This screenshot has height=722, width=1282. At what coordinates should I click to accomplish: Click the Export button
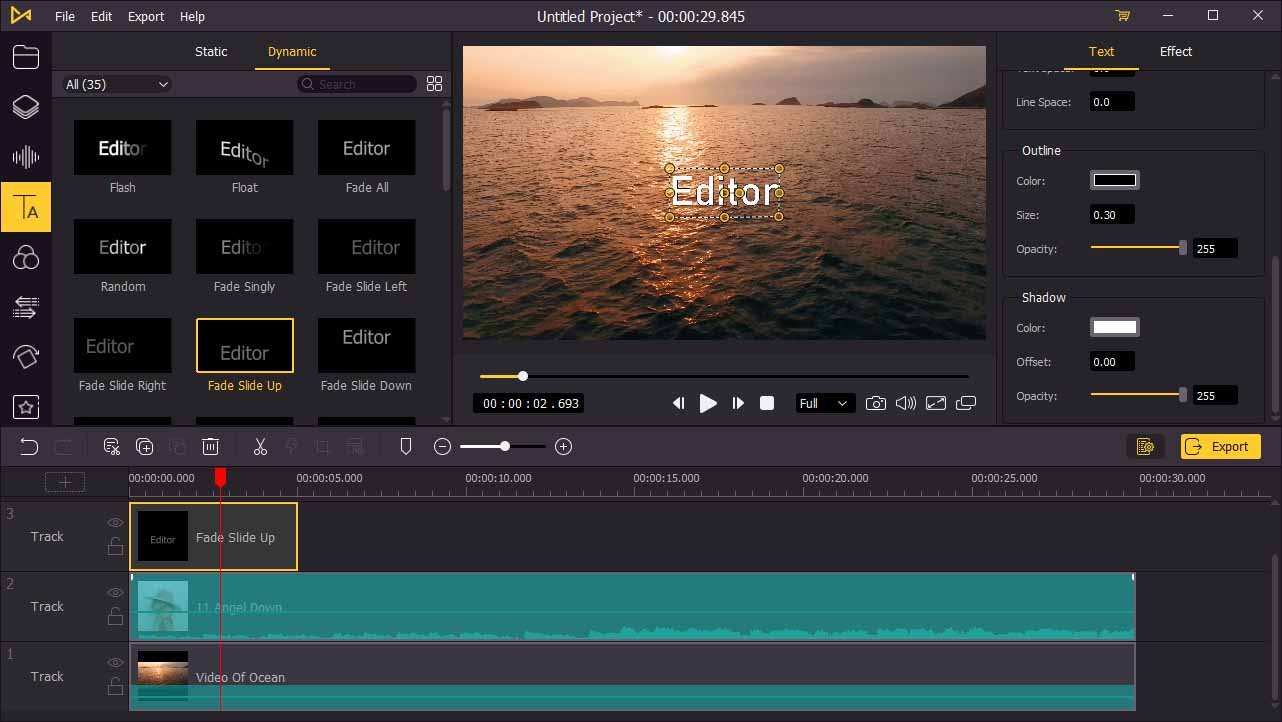[1220, 446]
